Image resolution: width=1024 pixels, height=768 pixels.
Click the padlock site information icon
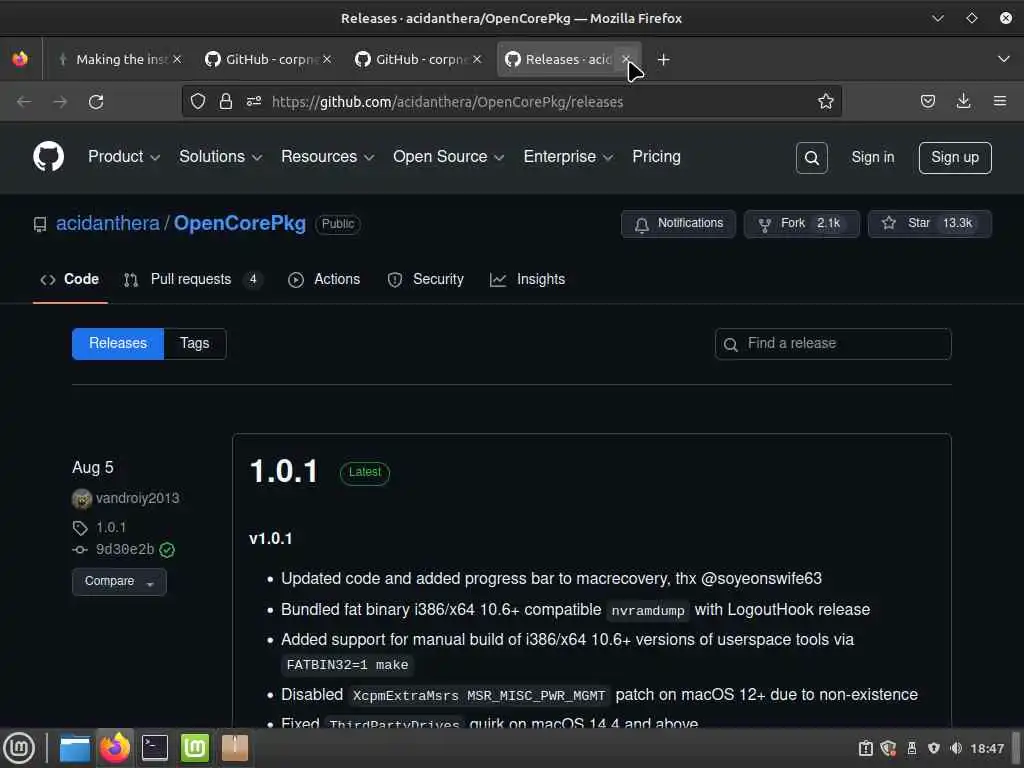pos(225,101)
